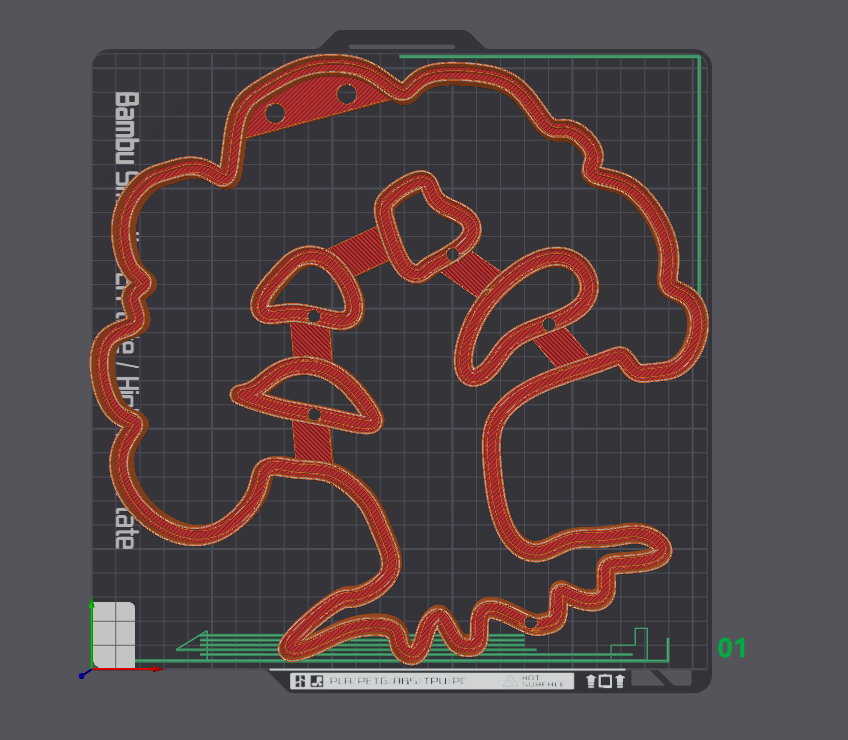Select the white square block at plate corner

[x=114, y=634]
